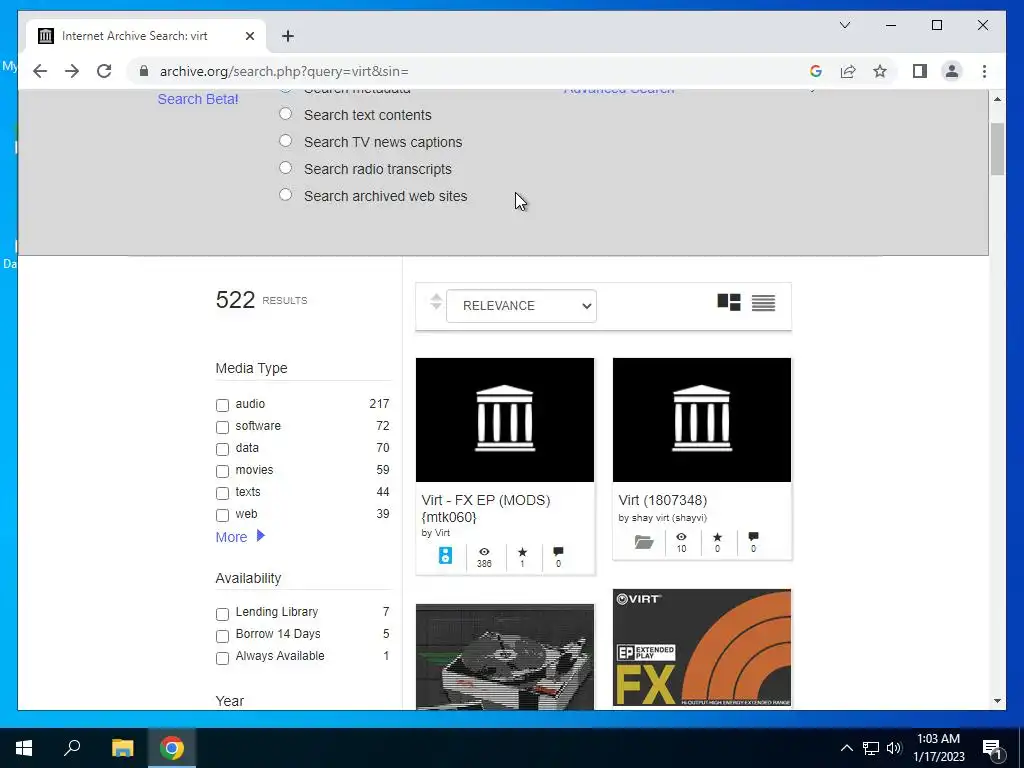Reload the archive.org page
Viewport: 1024px width, 768px height.
pyautogui.click(x=104, y=71)
